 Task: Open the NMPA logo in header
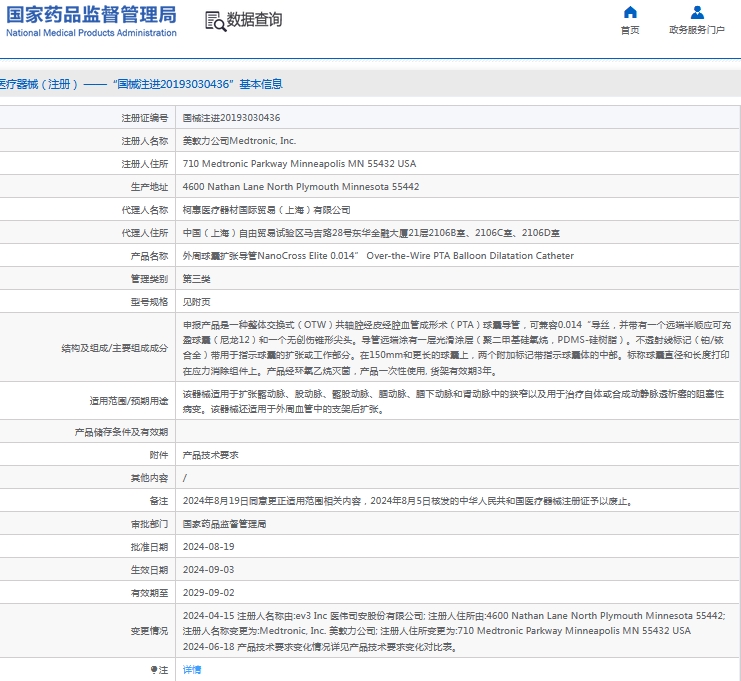pos(91,21)
